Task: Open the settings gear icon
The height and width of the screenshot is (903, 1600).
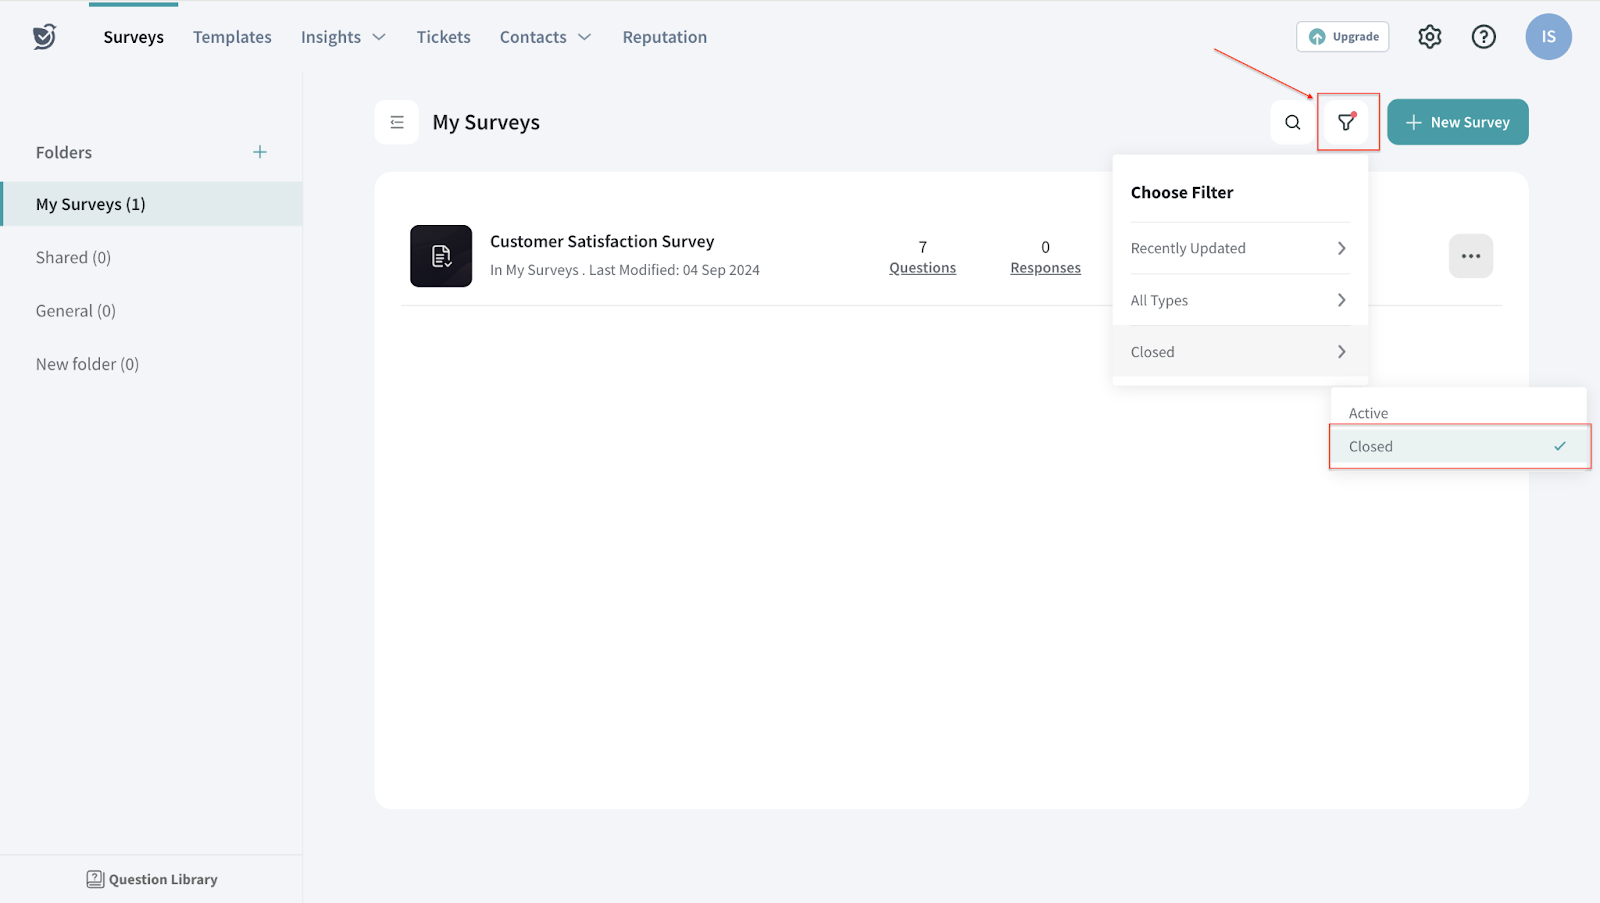Action: point(1429,37)
